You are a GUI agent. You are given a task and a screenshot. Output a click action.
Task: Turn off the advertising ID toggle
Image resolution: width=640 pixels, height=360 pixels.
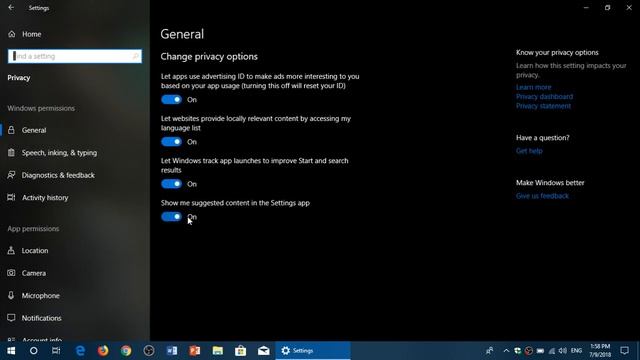click(x=171, y=100)
